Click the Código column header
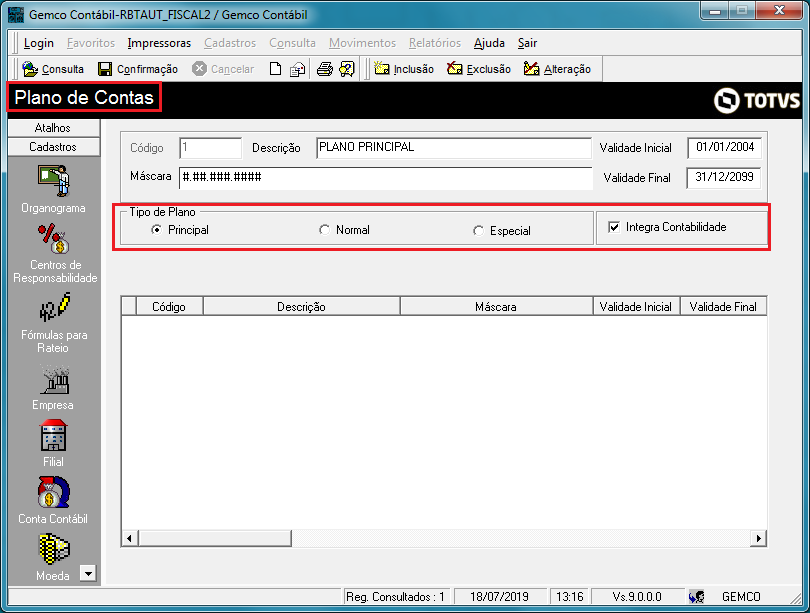The height and width of the screenshot is (613, 810). [169, 307]
